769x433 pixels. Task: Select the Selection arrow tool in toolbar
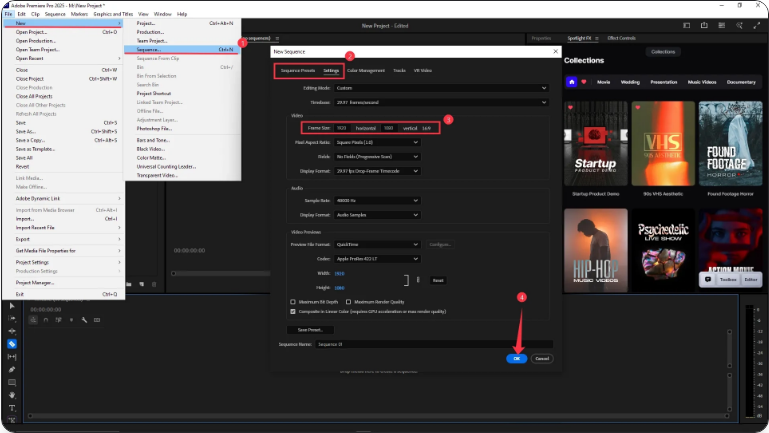(x=12, y=305)
